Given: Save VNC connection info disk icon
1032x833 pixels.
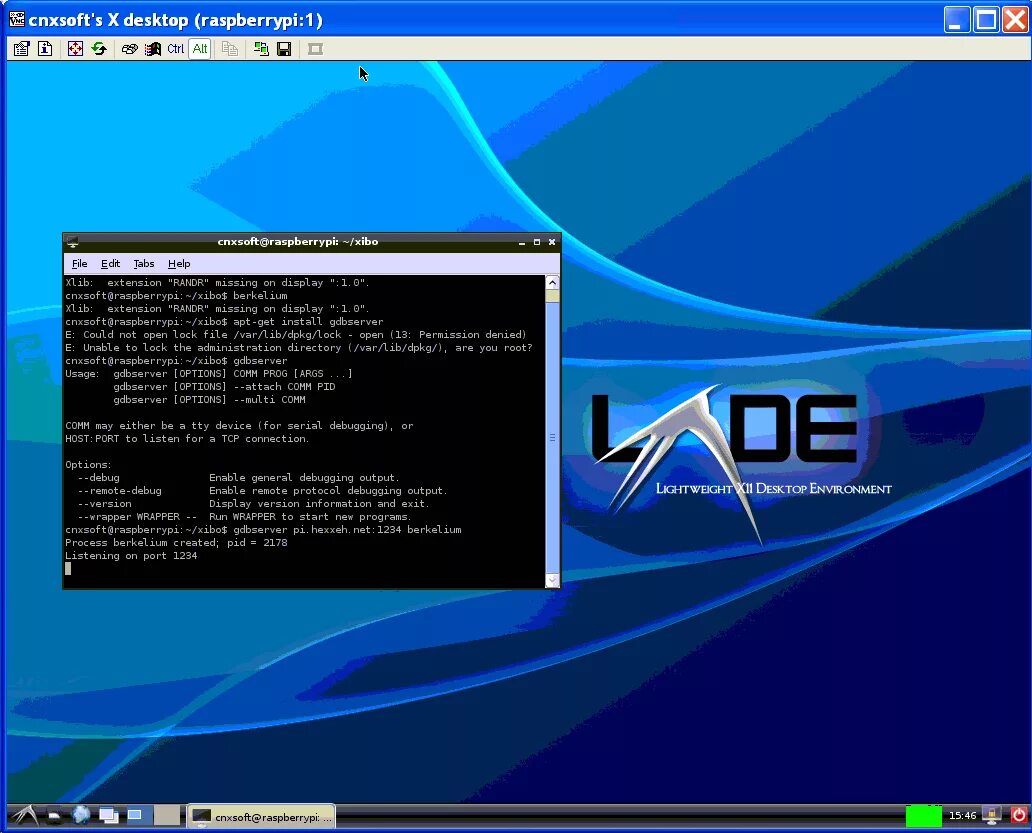Looking at the screenshot, I should coord(284,49).
